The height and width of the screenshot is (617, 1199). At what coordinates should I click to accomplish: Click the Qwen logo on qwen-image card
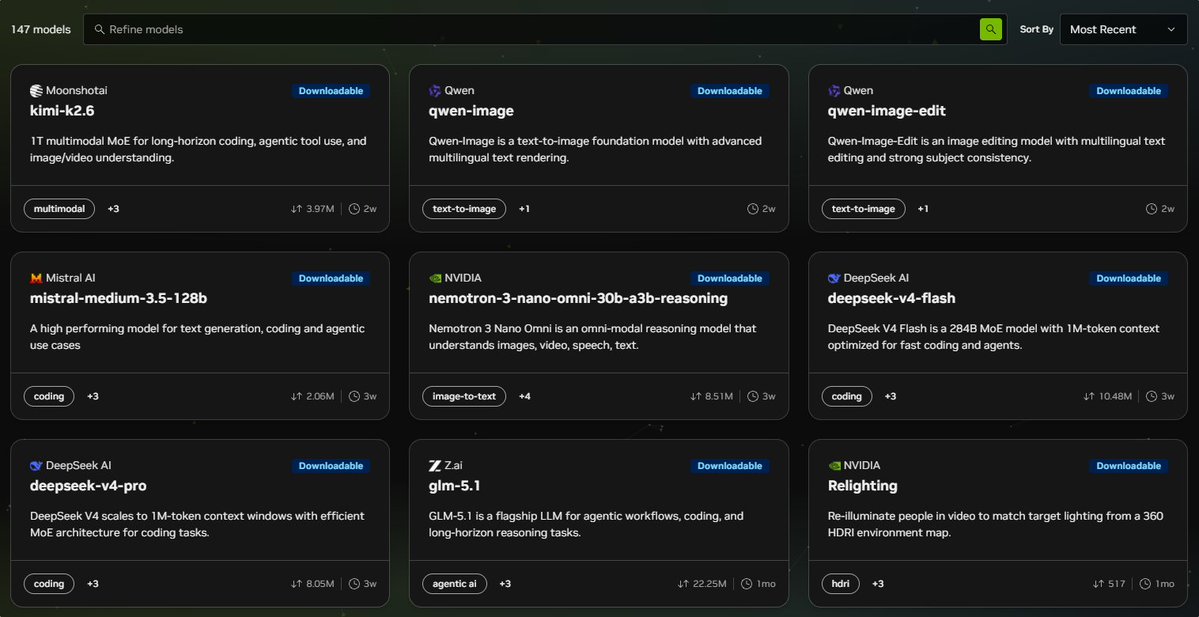click(435, 91)
